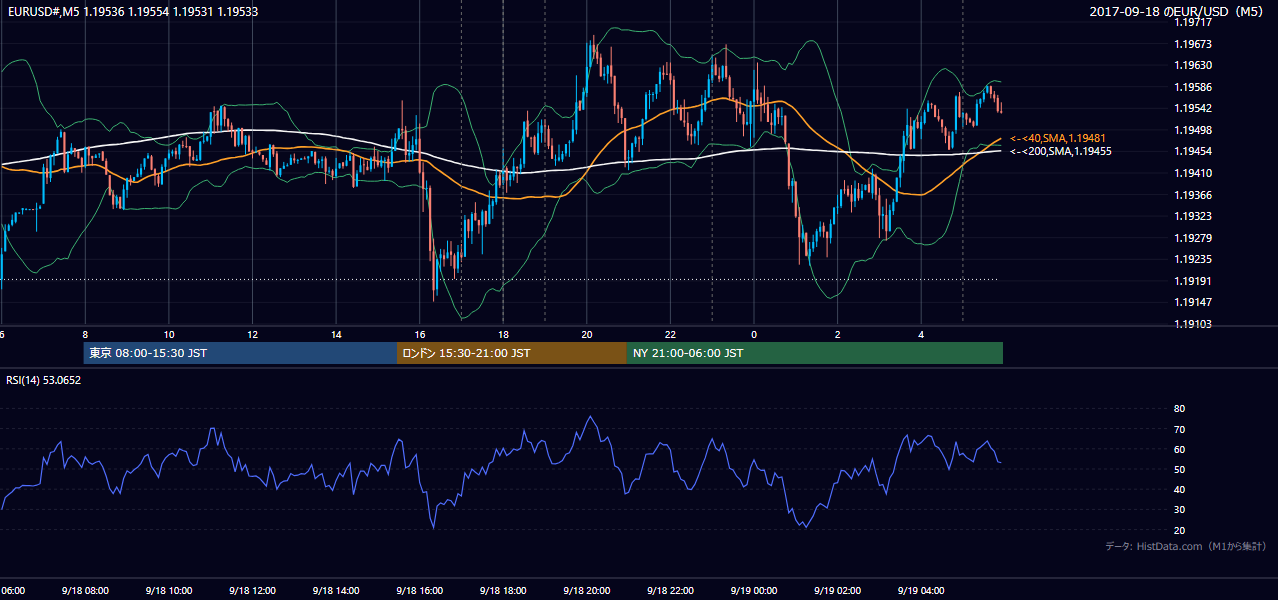Select price axis value 1.19279
Viewport: 1278px width, 600px height.
click(x=1192, y=238)
